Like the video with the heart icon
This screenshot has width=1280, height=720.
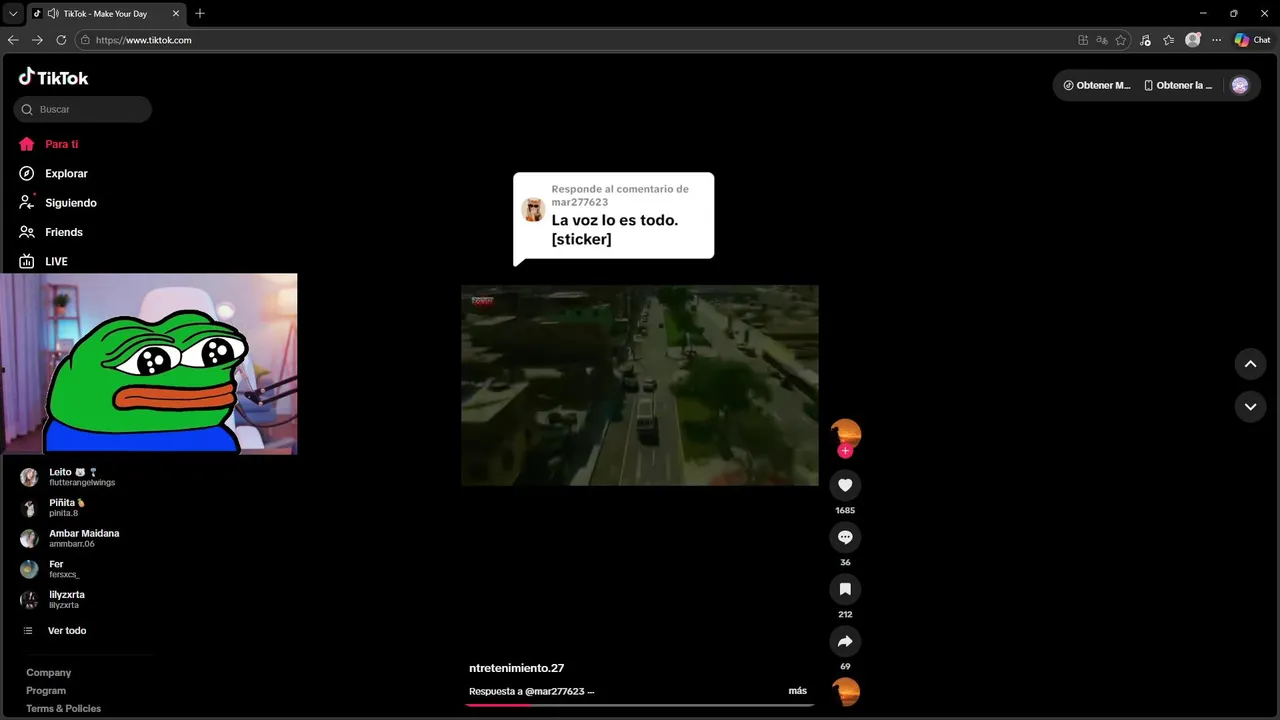(845, 485)
